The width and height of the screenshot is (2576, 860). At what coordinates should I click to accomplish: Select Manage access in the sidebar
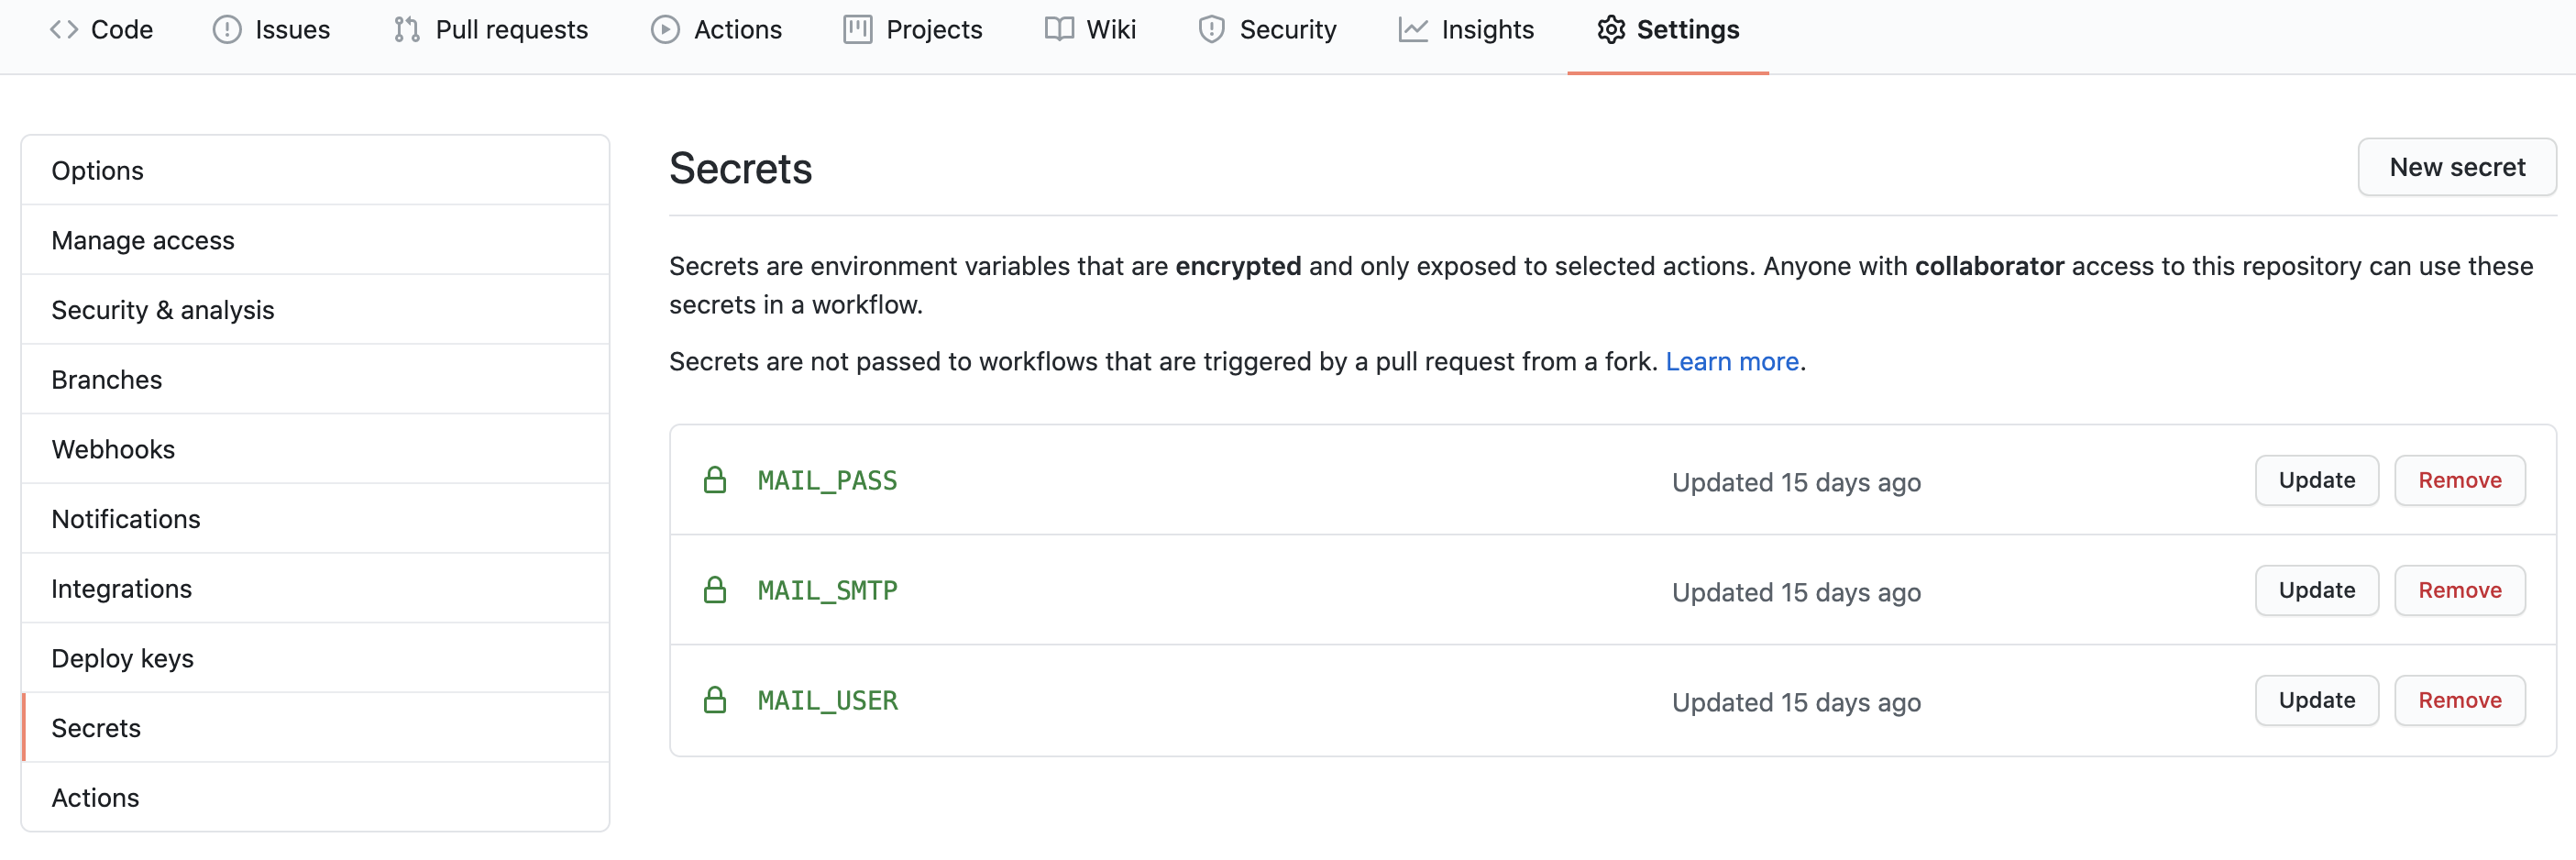click(x=143, y=240)
